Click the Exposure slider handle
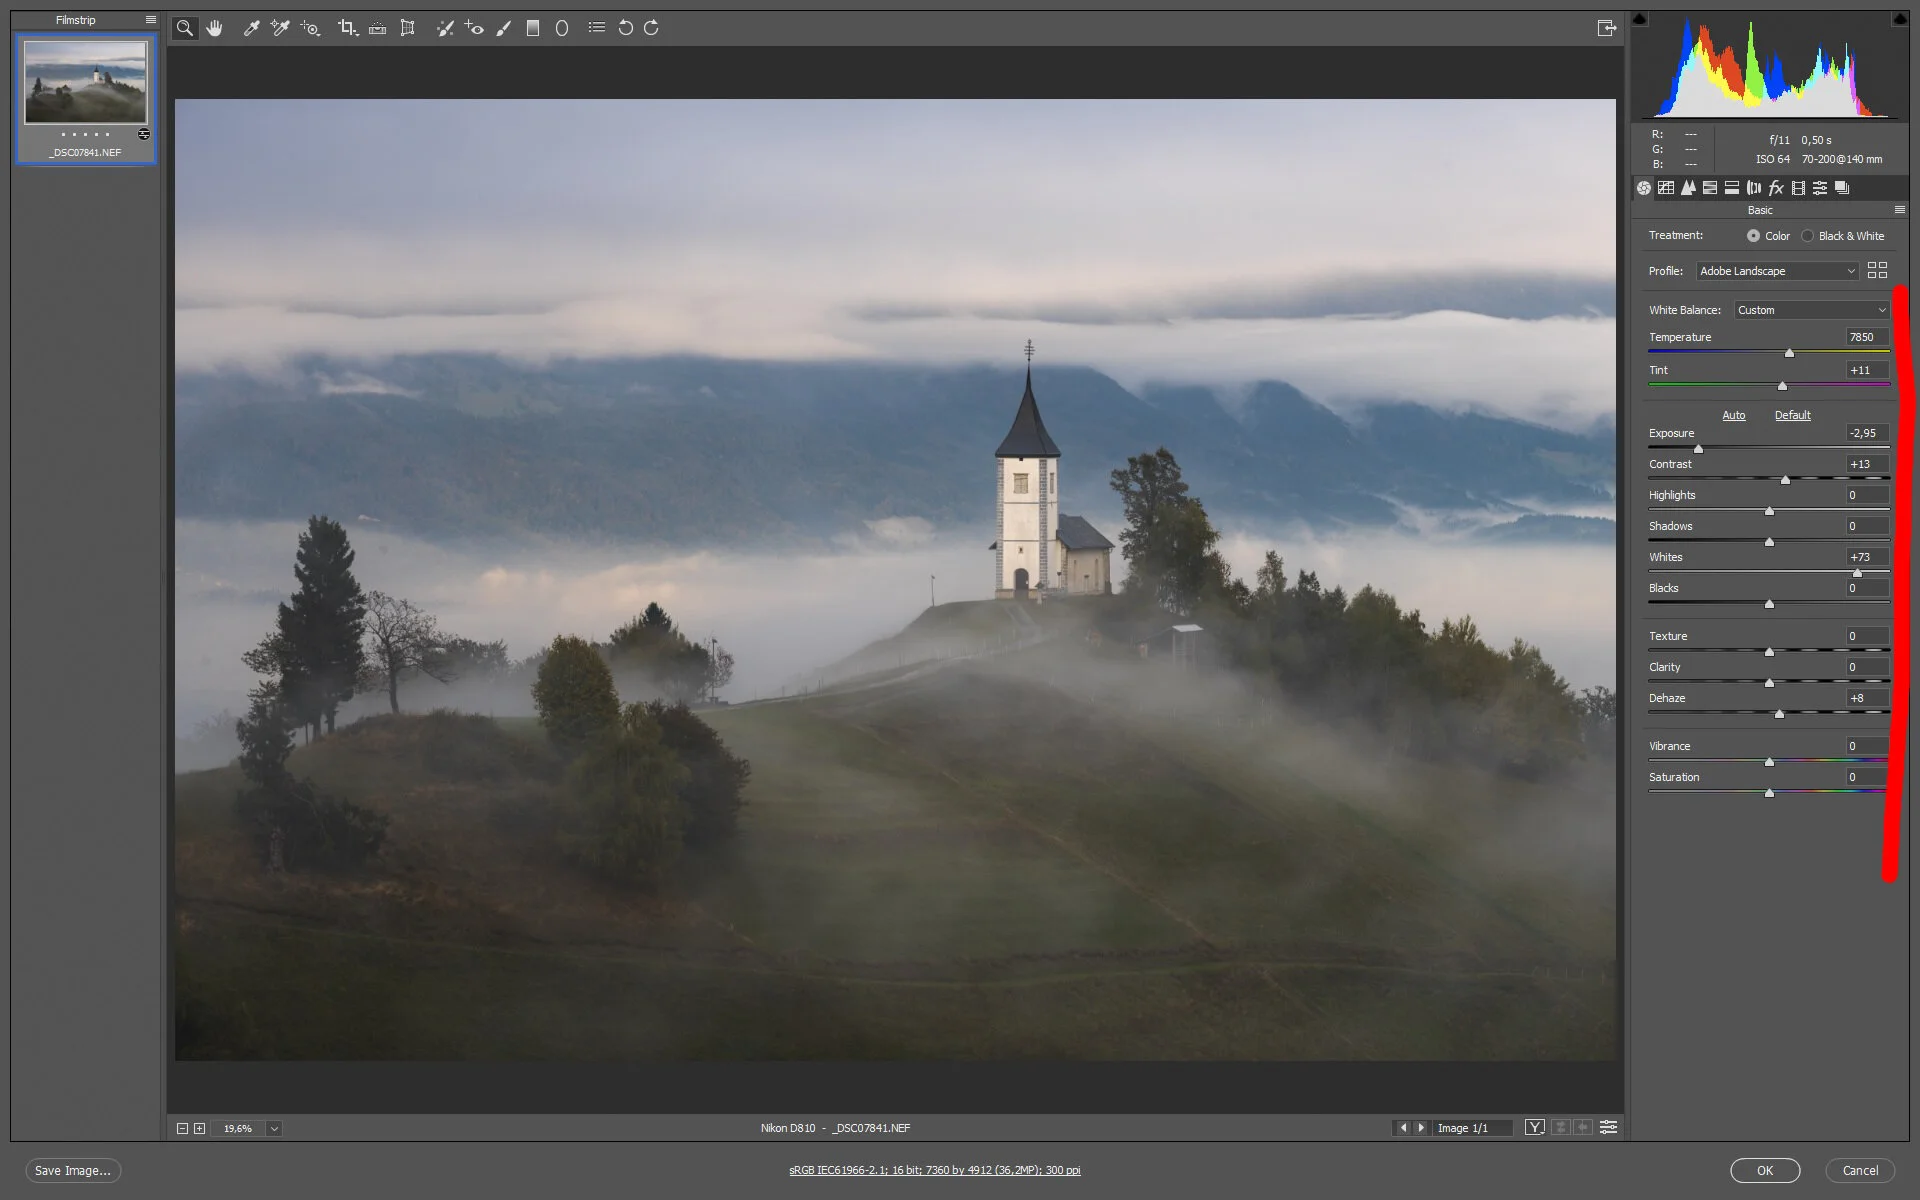1920x1200 pixels. [1698, 449]
